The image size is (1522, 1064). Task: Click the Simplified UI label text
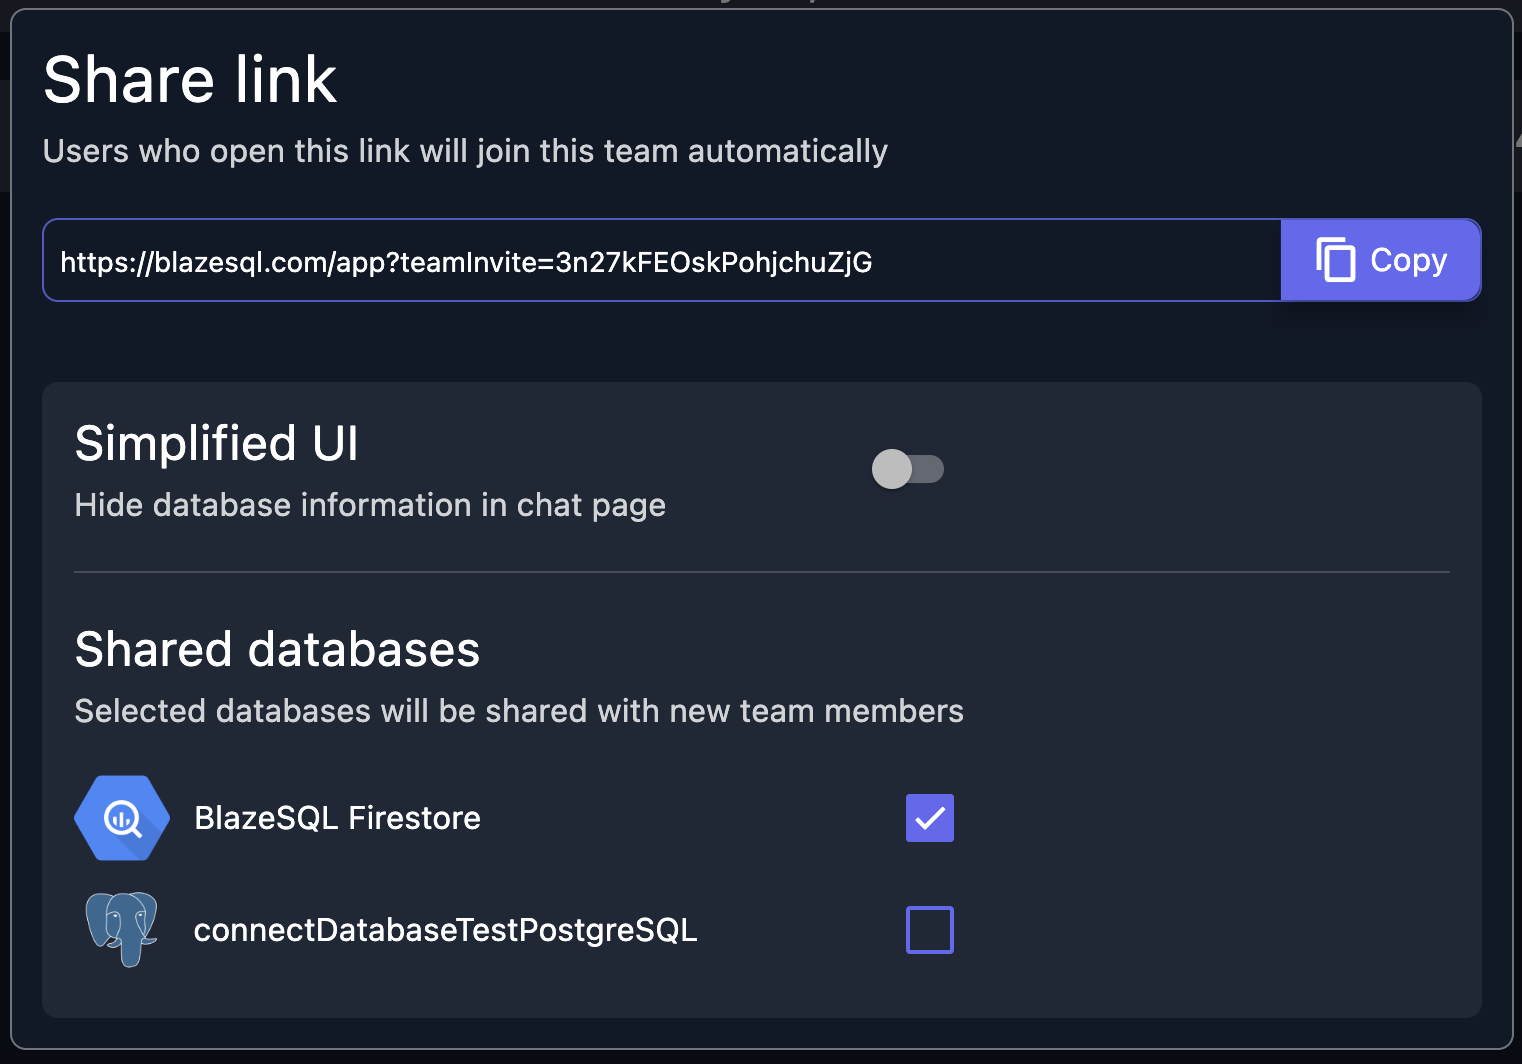[216, 443]
